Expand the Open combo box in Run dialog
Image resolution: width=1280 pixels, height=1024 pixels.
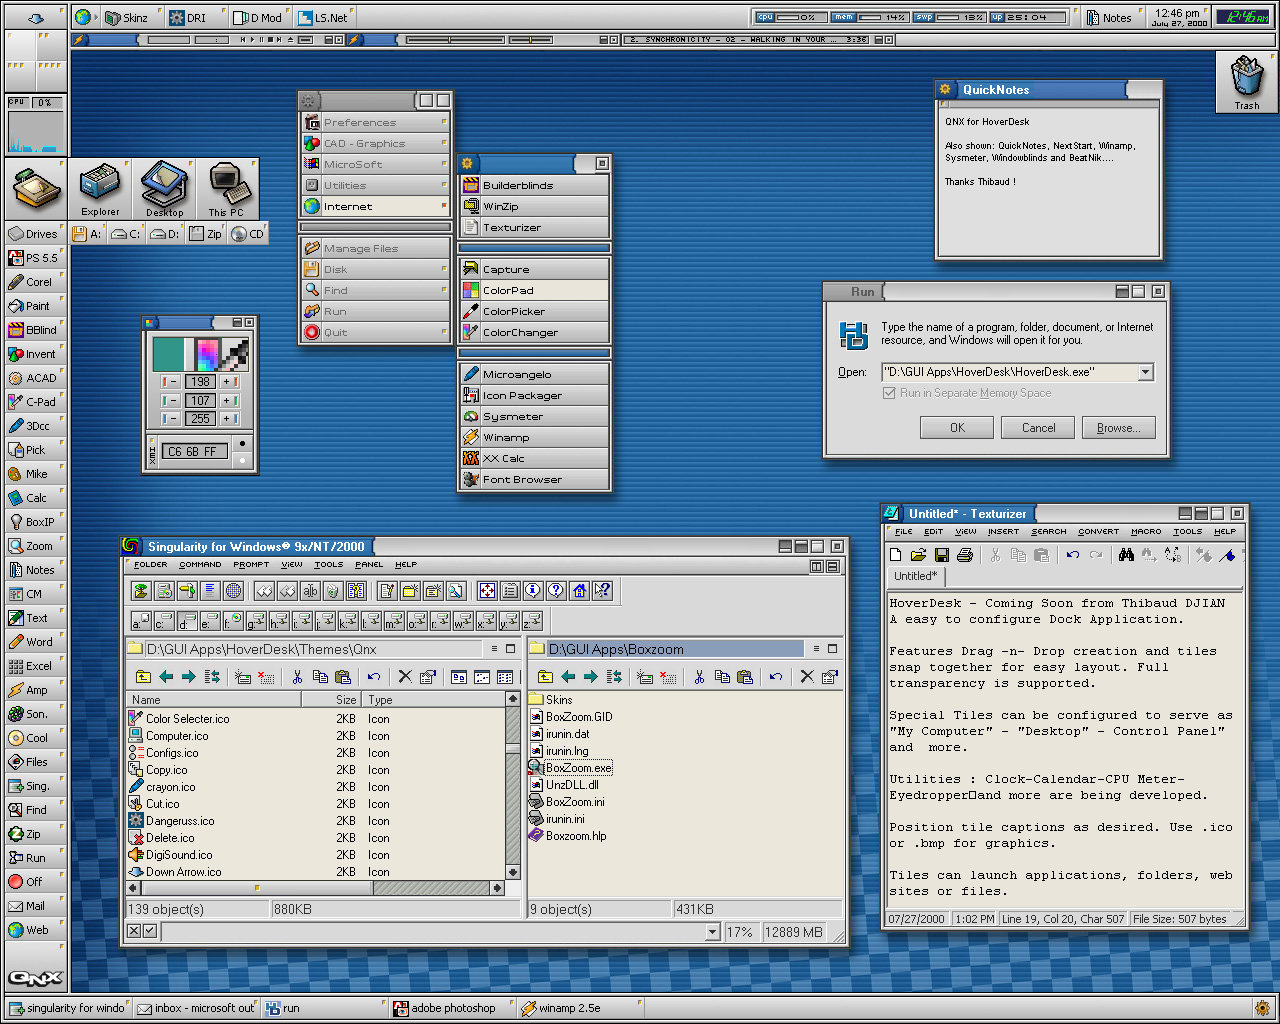click(1146, 372)
